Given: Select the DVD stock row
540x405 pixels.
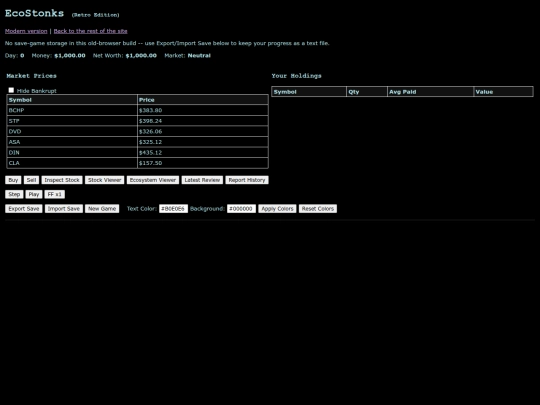Looking at the screenshot, I should [x=137, y=132].
